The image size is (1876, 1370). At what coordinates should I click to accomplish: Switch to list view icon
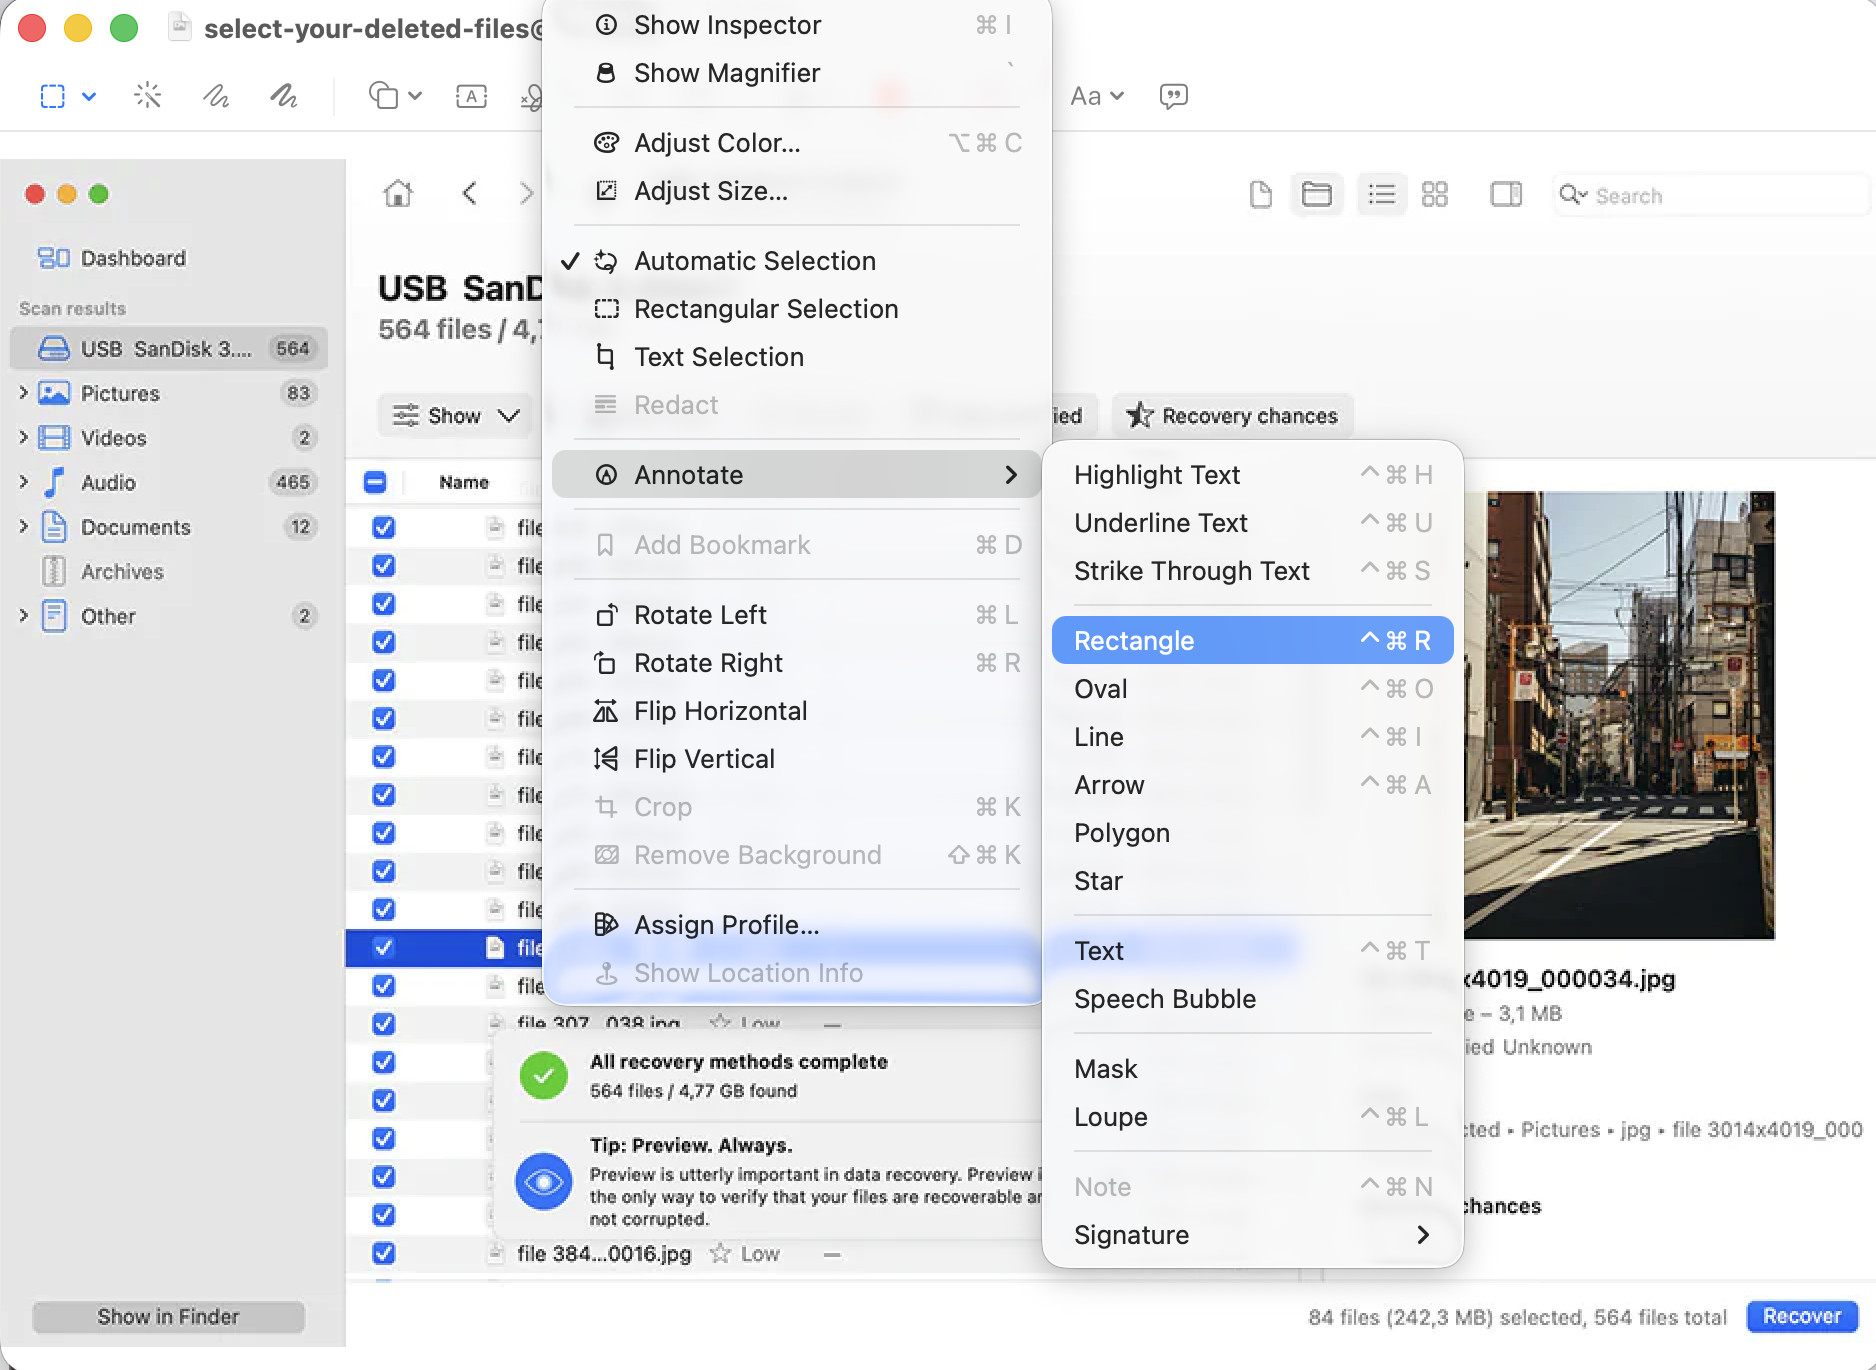[1381, 194]
